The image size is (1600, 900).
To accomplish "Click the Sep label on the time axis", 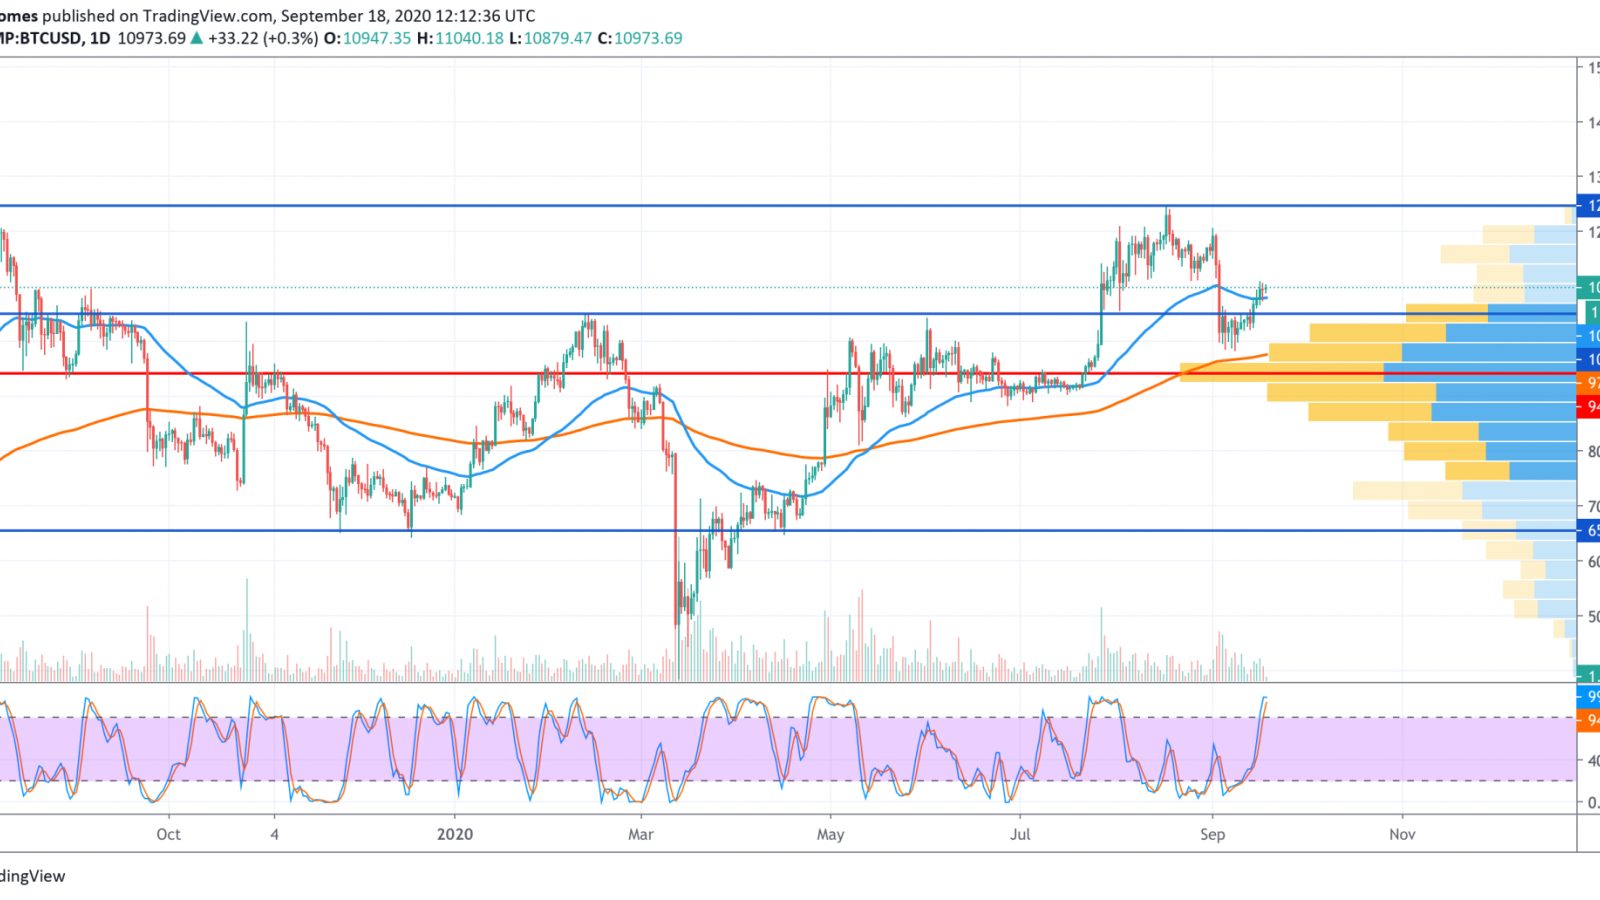I will coord(1212,834).
